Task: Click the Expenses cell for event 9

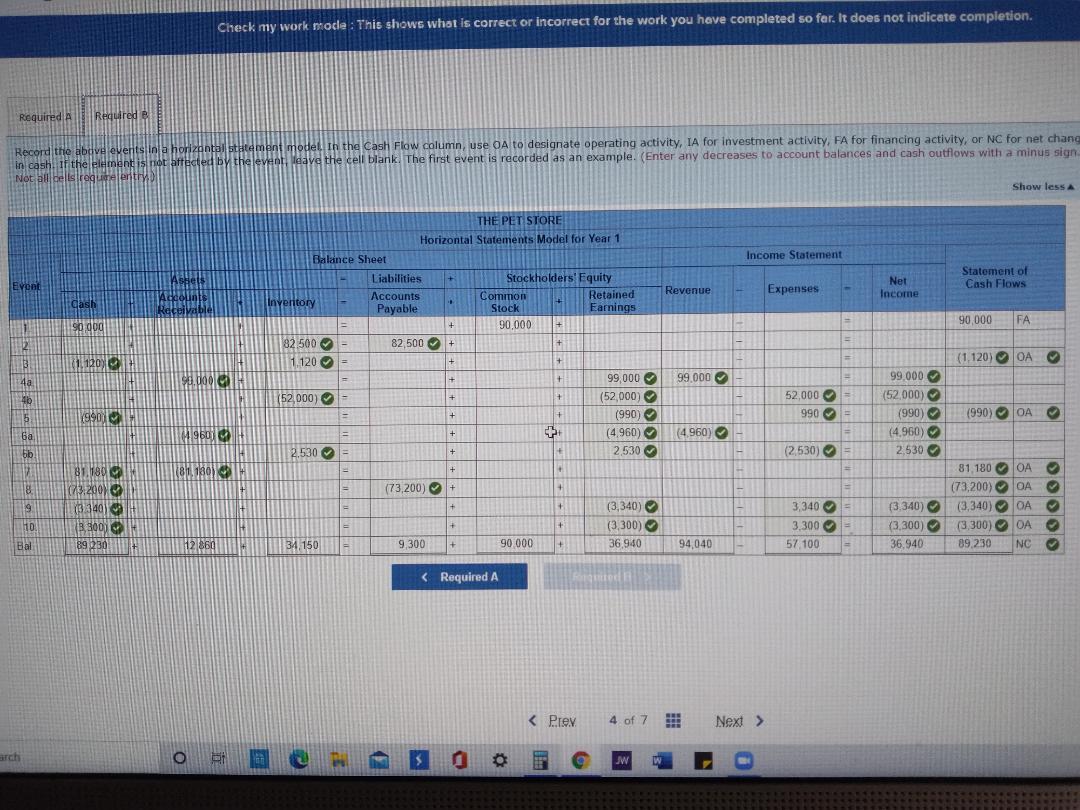Action: coord(802,507)
